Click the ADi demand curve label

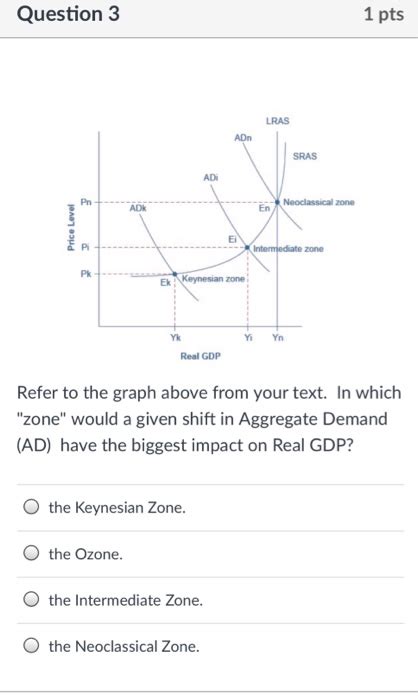click(x=211, y=178)
